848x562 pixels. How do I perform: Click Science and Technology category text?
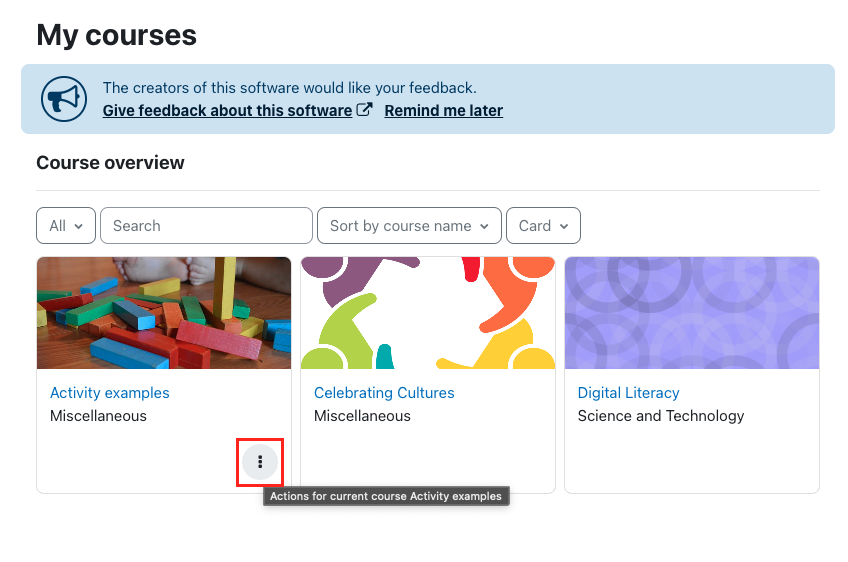coord(661,416)
